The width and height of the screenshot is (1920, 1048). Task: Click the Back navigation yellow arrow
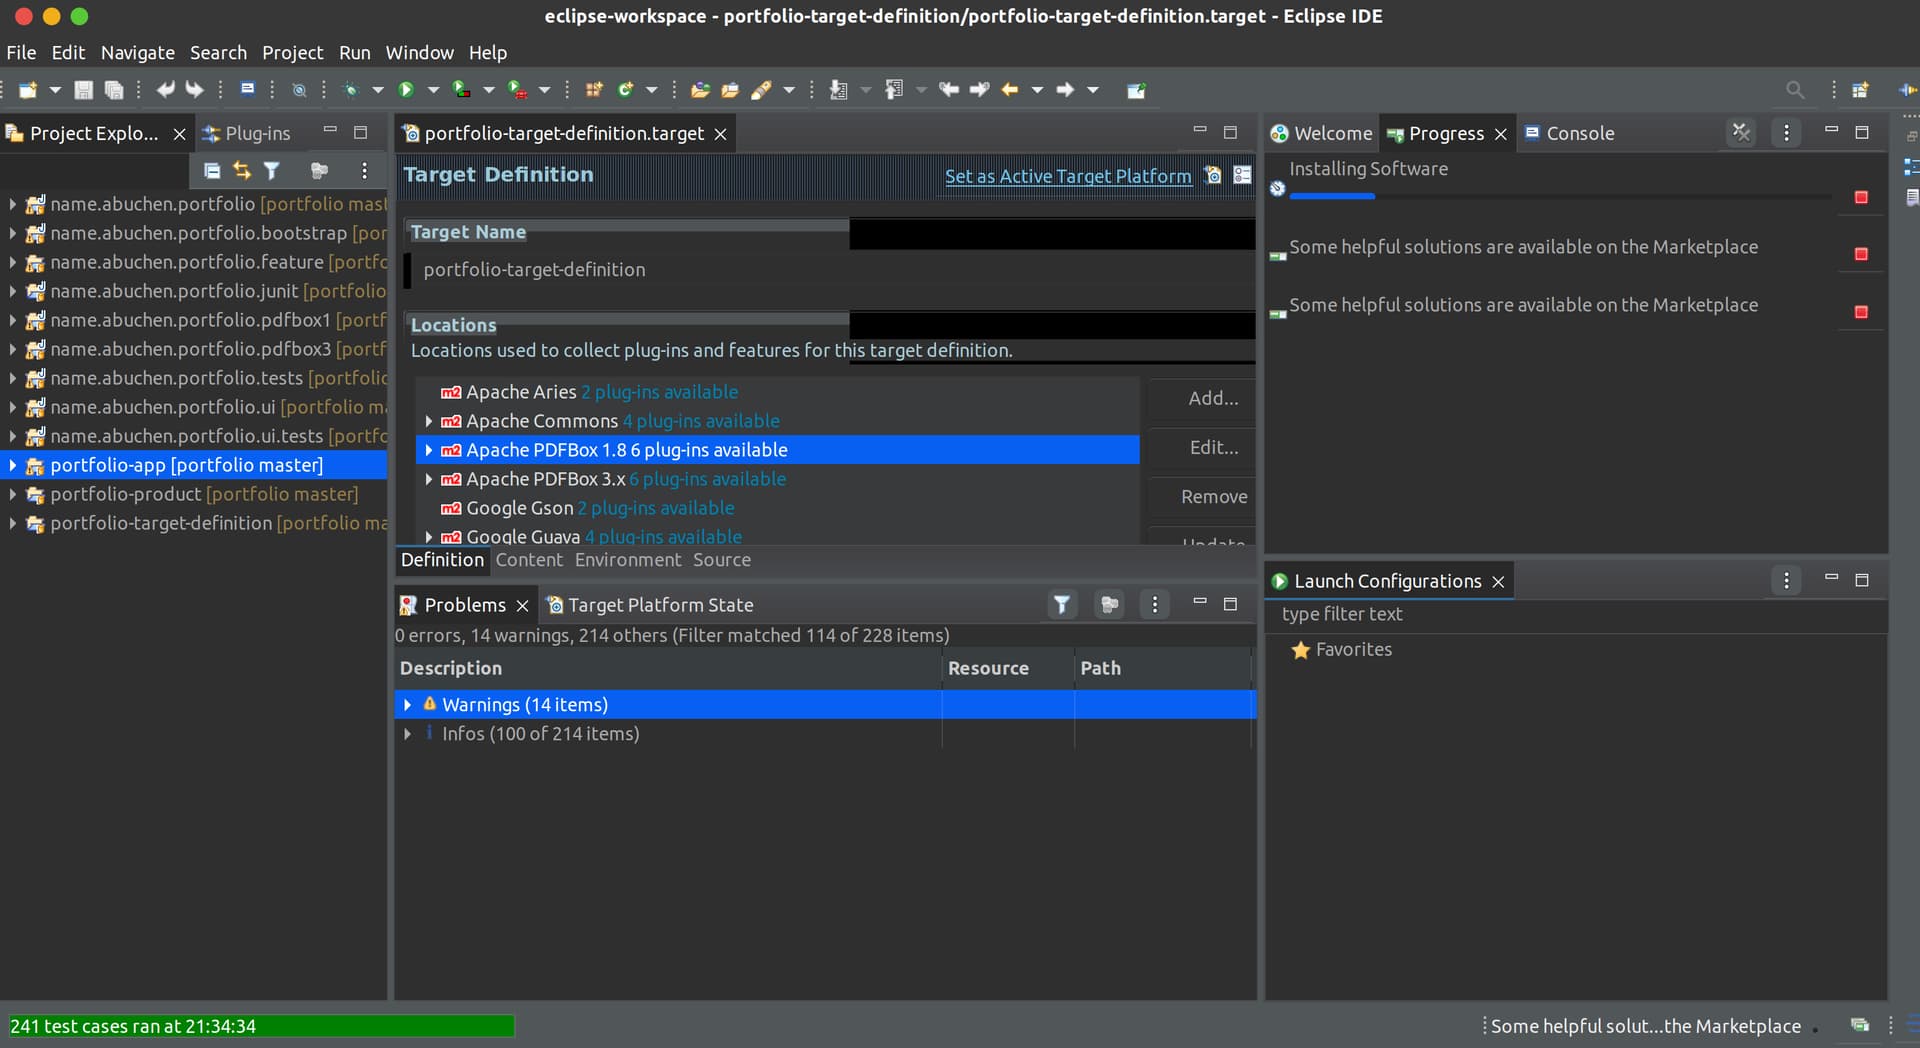(1010, 90)
